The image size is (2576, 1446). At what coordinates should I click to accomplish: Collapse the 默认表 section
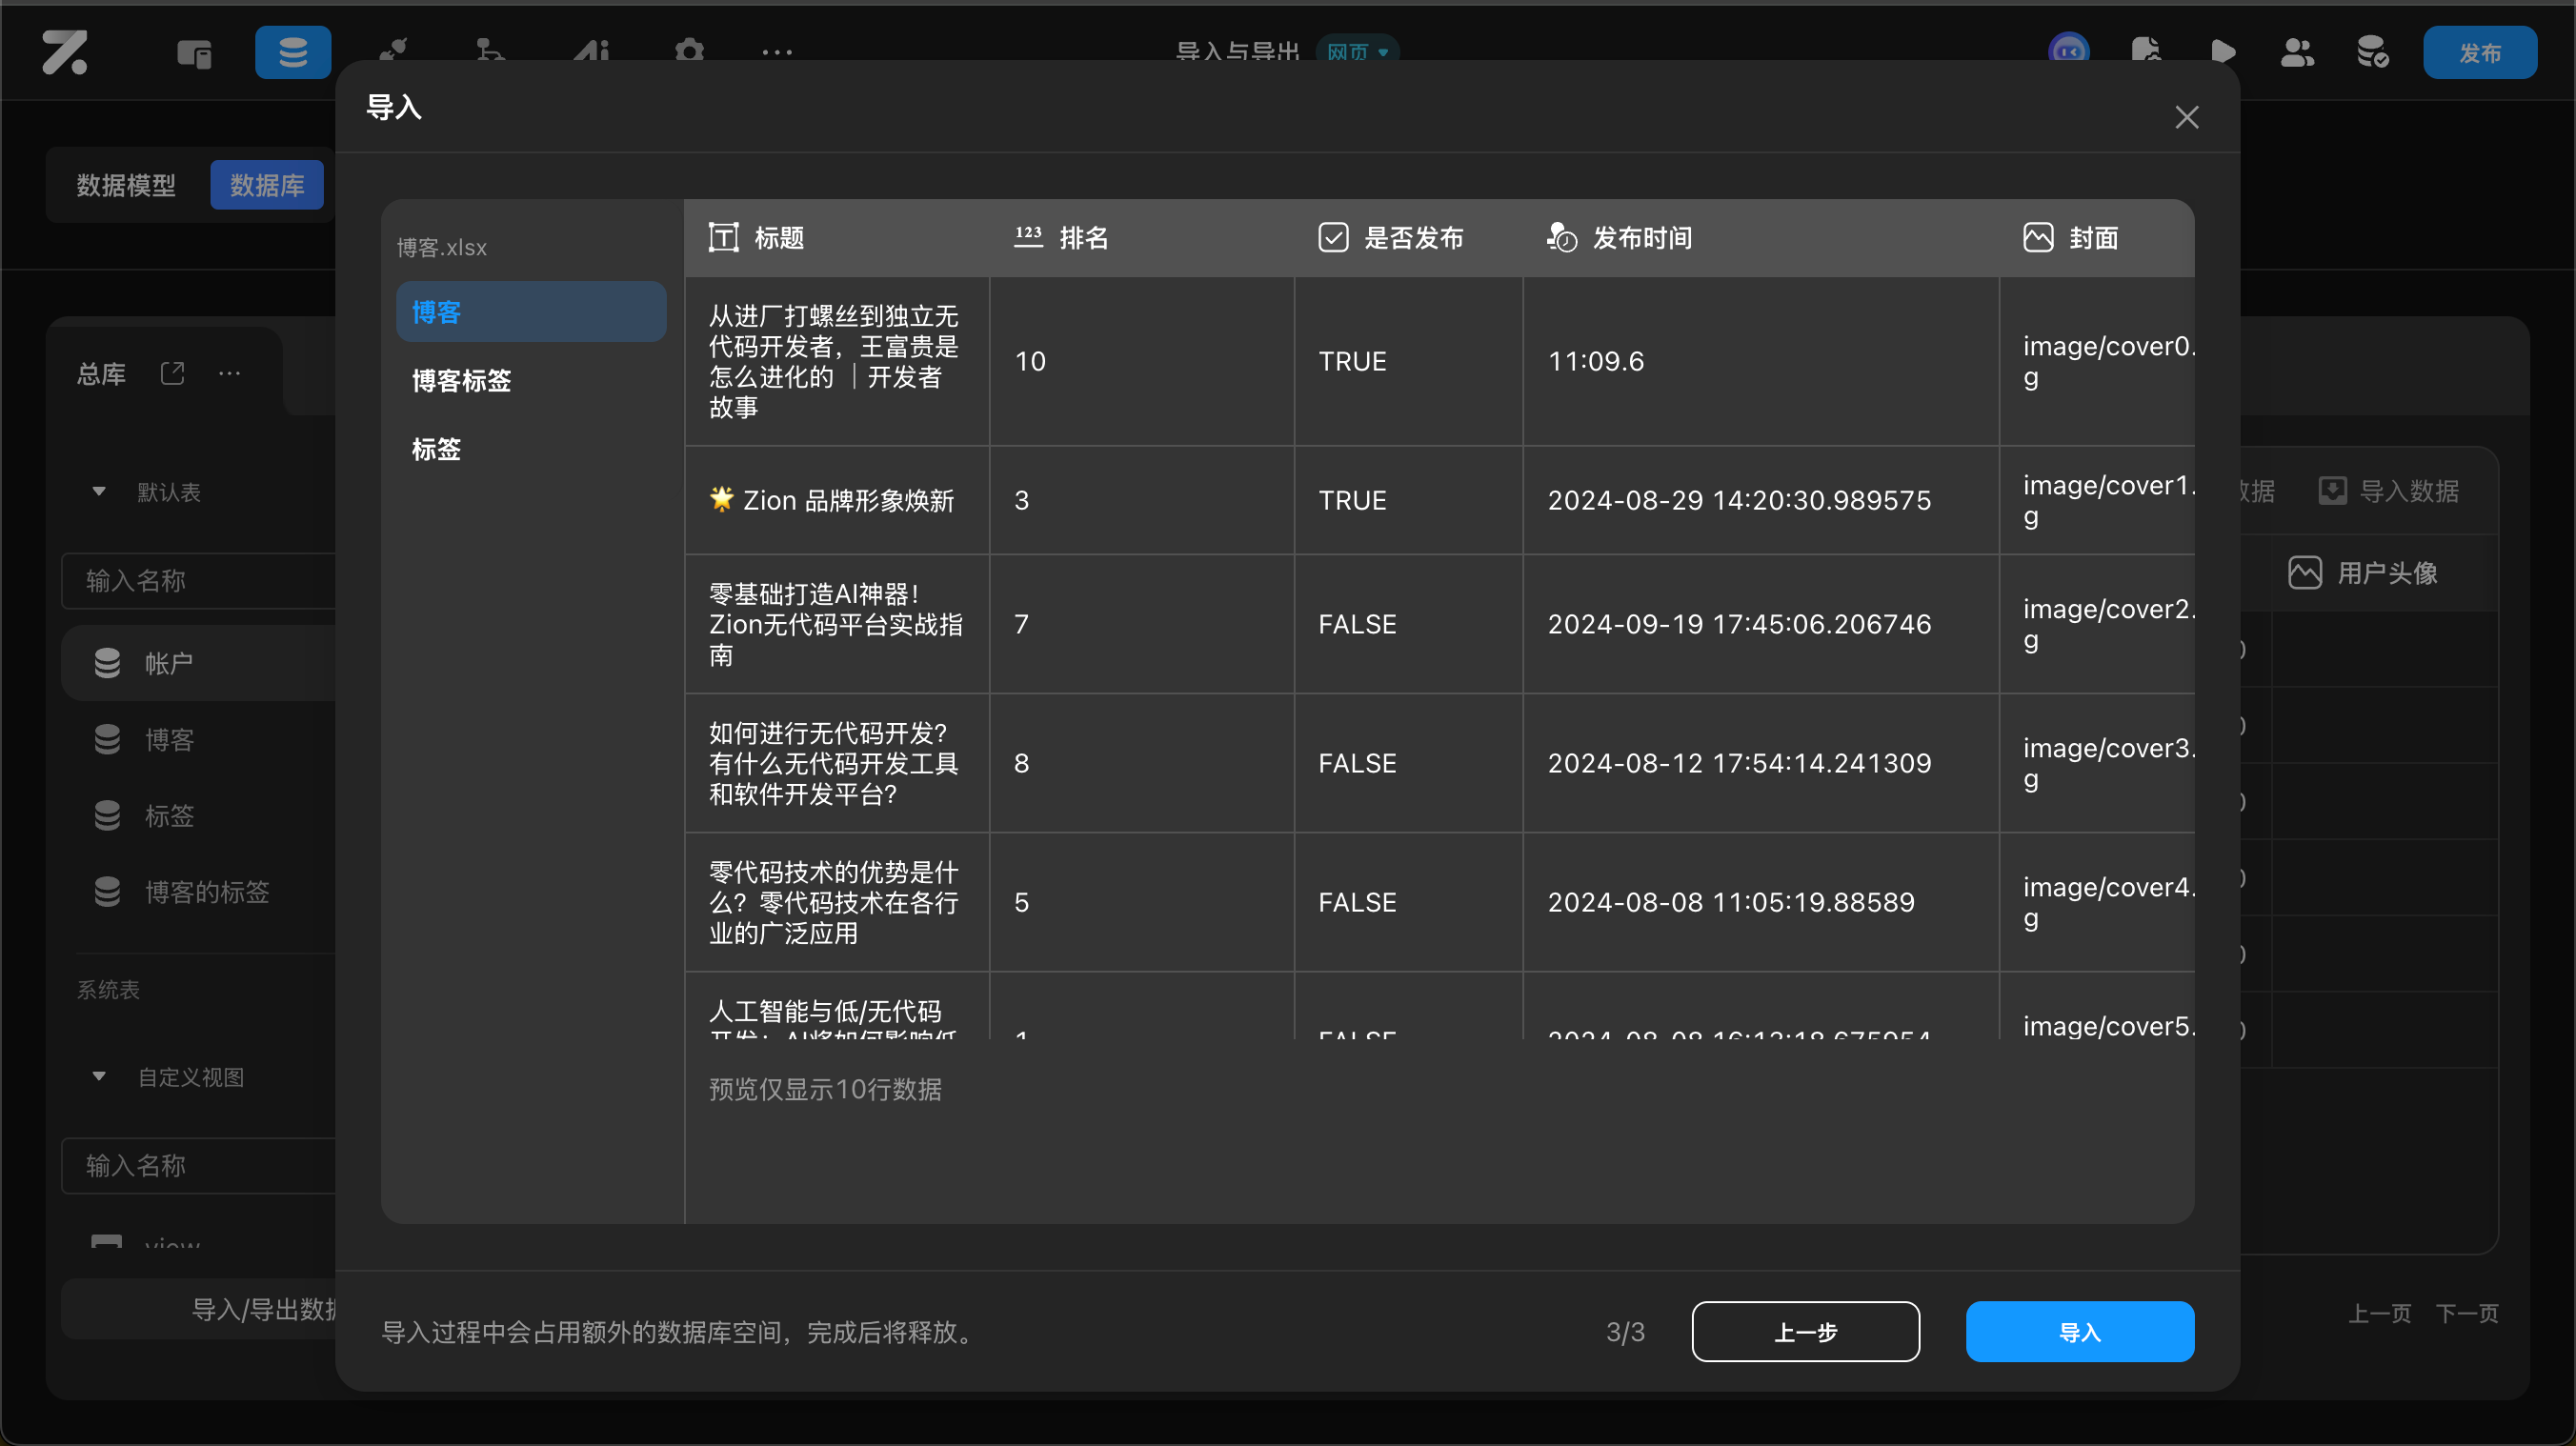(x=99, y=492)
